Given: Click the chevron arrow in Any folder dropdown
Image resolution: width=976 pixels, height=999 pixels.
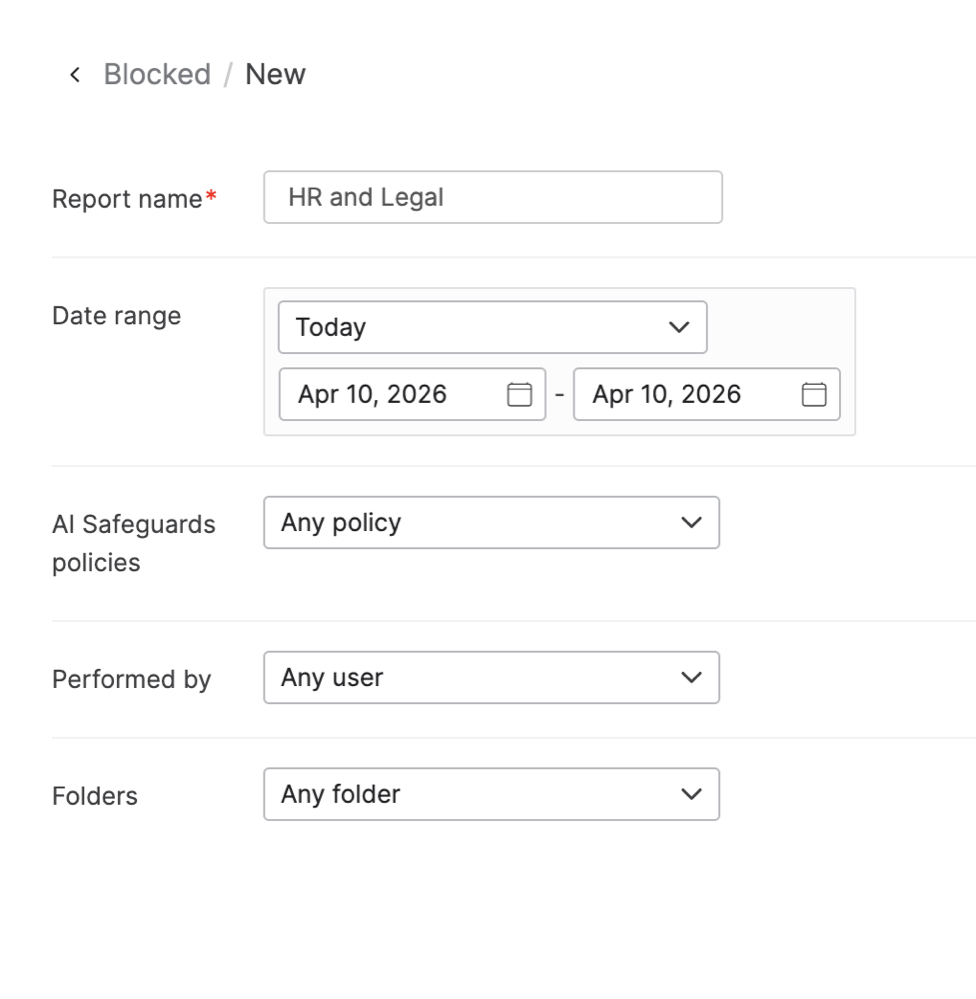Looking at the screenshot, I should (691, 795).
